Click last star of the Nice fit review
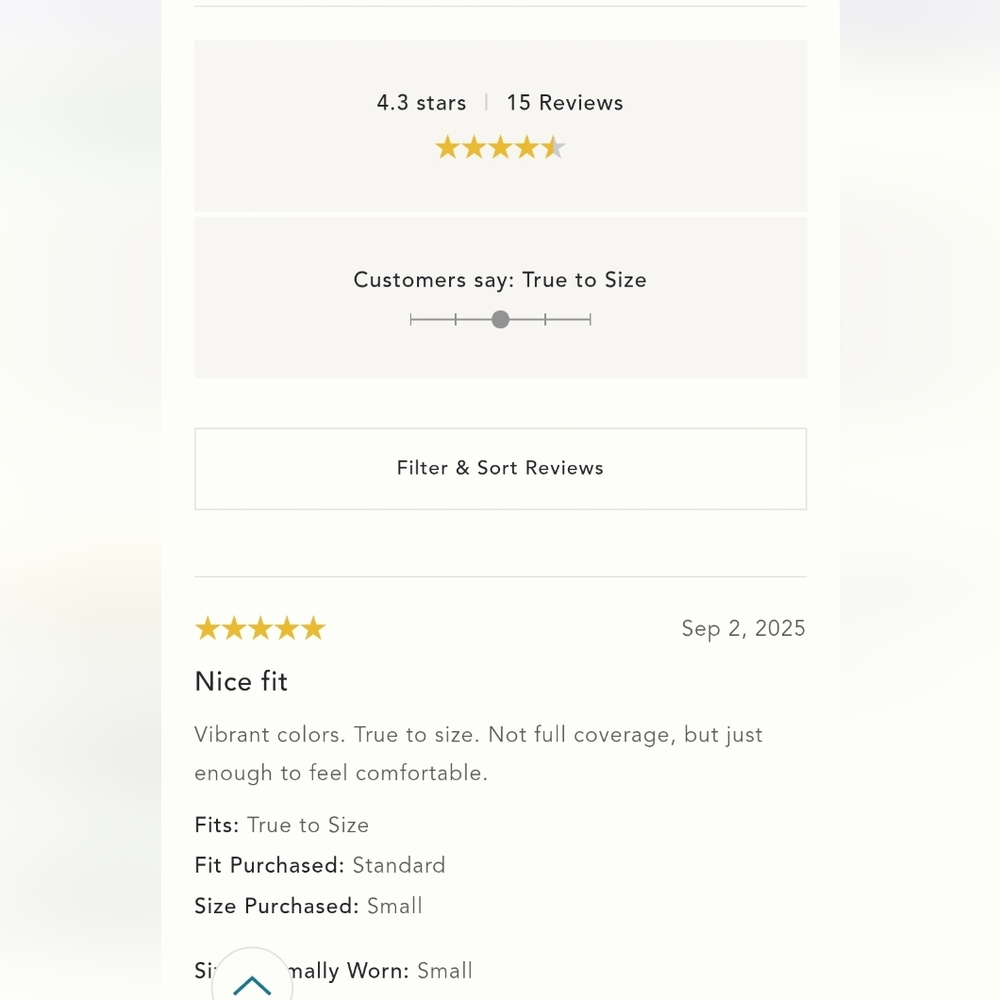The image size is (1000, 1000). 313,628
